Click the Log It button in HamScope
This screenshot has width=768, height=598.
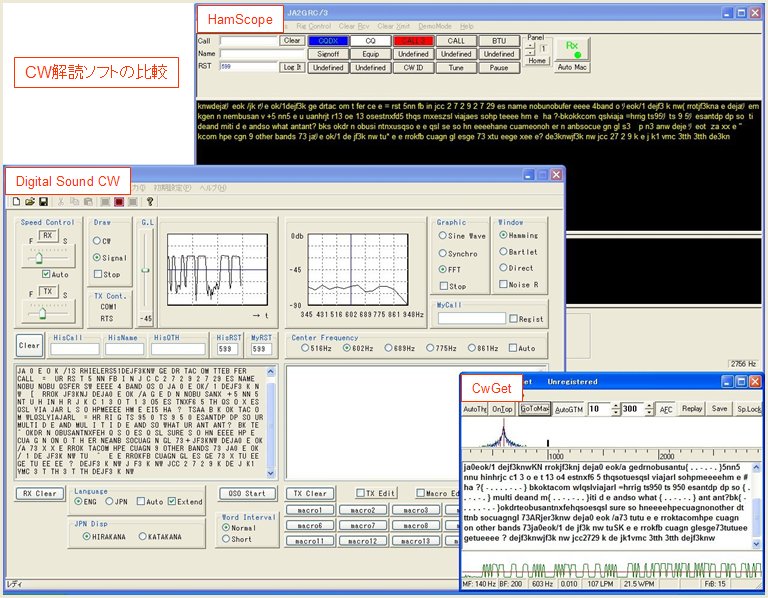[292, 67]
